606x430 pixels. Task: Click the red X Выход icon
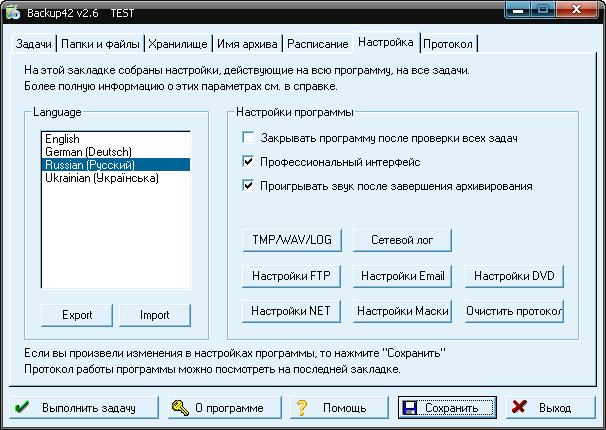tap(518, 408)
